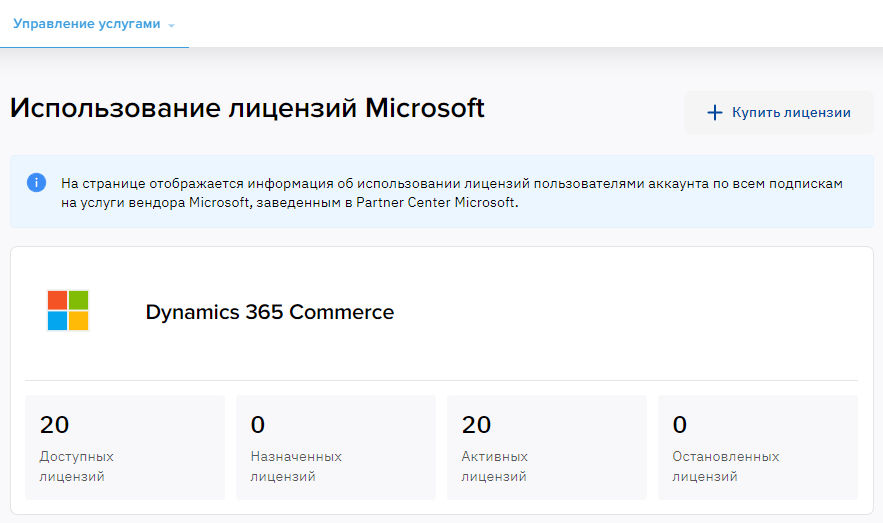Click the Microsoft four-color logo
This screenshot has height=523, width=883.
[x=68, y=311]
